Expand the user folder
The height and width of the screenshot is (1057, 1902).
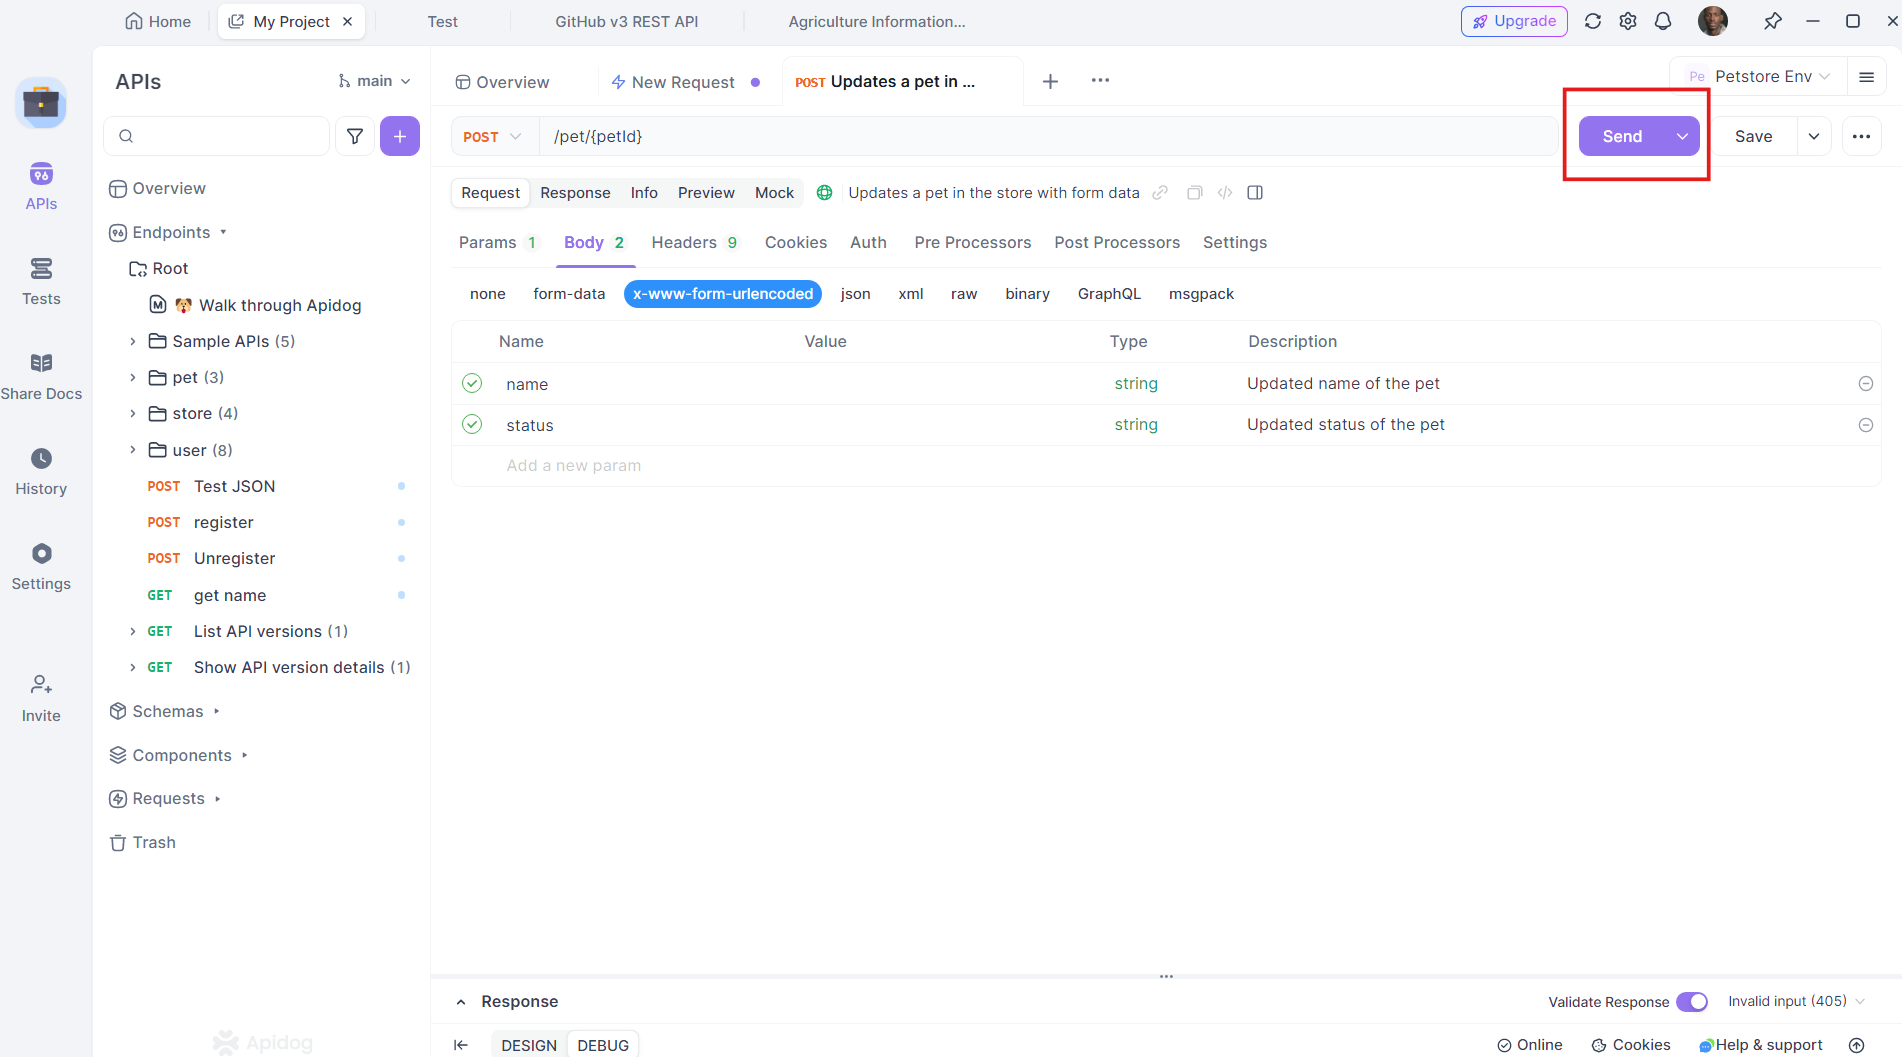click(x=132, y=450)
